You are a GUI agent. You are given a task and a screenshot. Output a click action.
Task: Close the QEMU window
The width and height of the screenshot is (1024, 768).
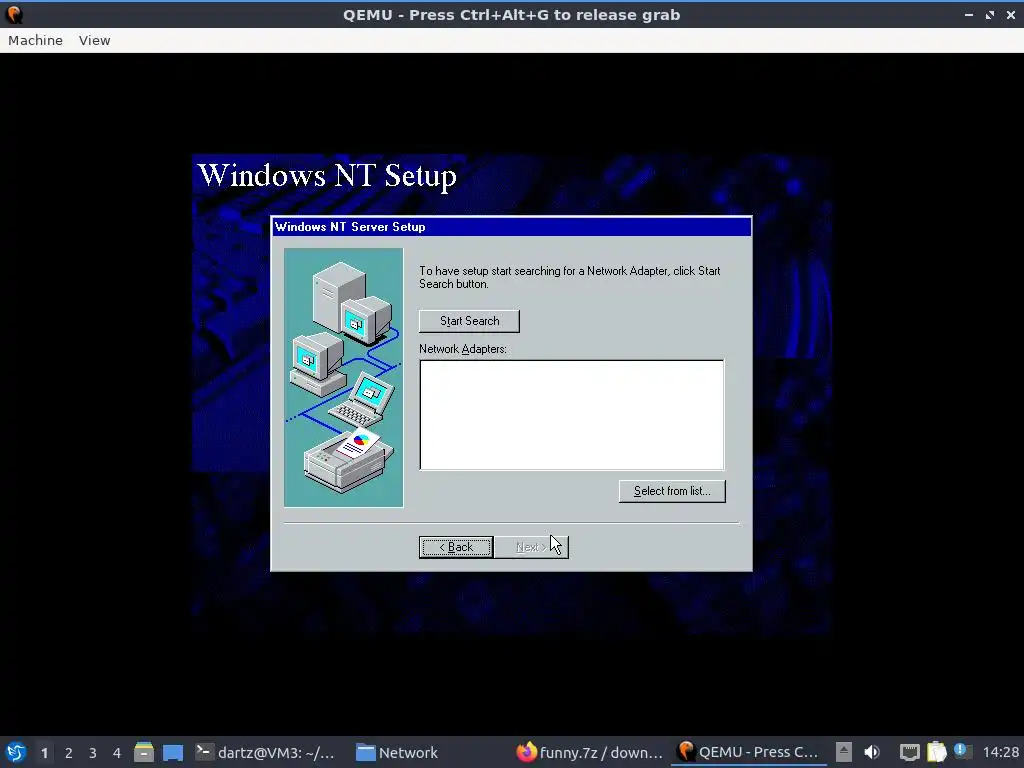tap(1010, 14)
